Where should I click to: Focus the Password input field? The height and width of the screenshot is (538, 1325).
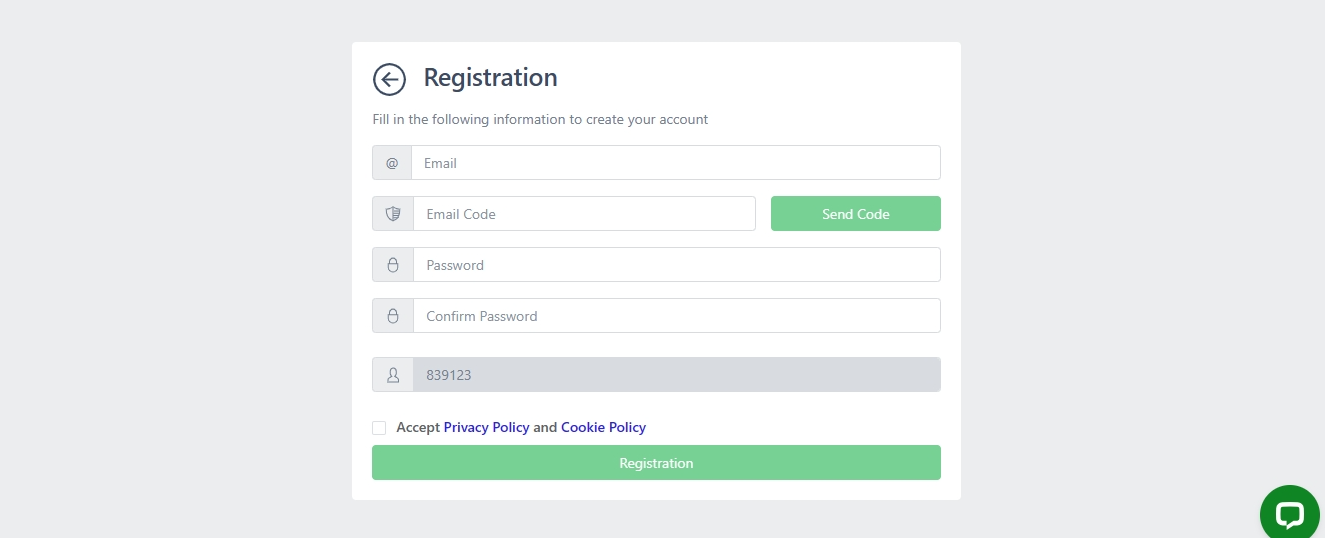(676, 265)
